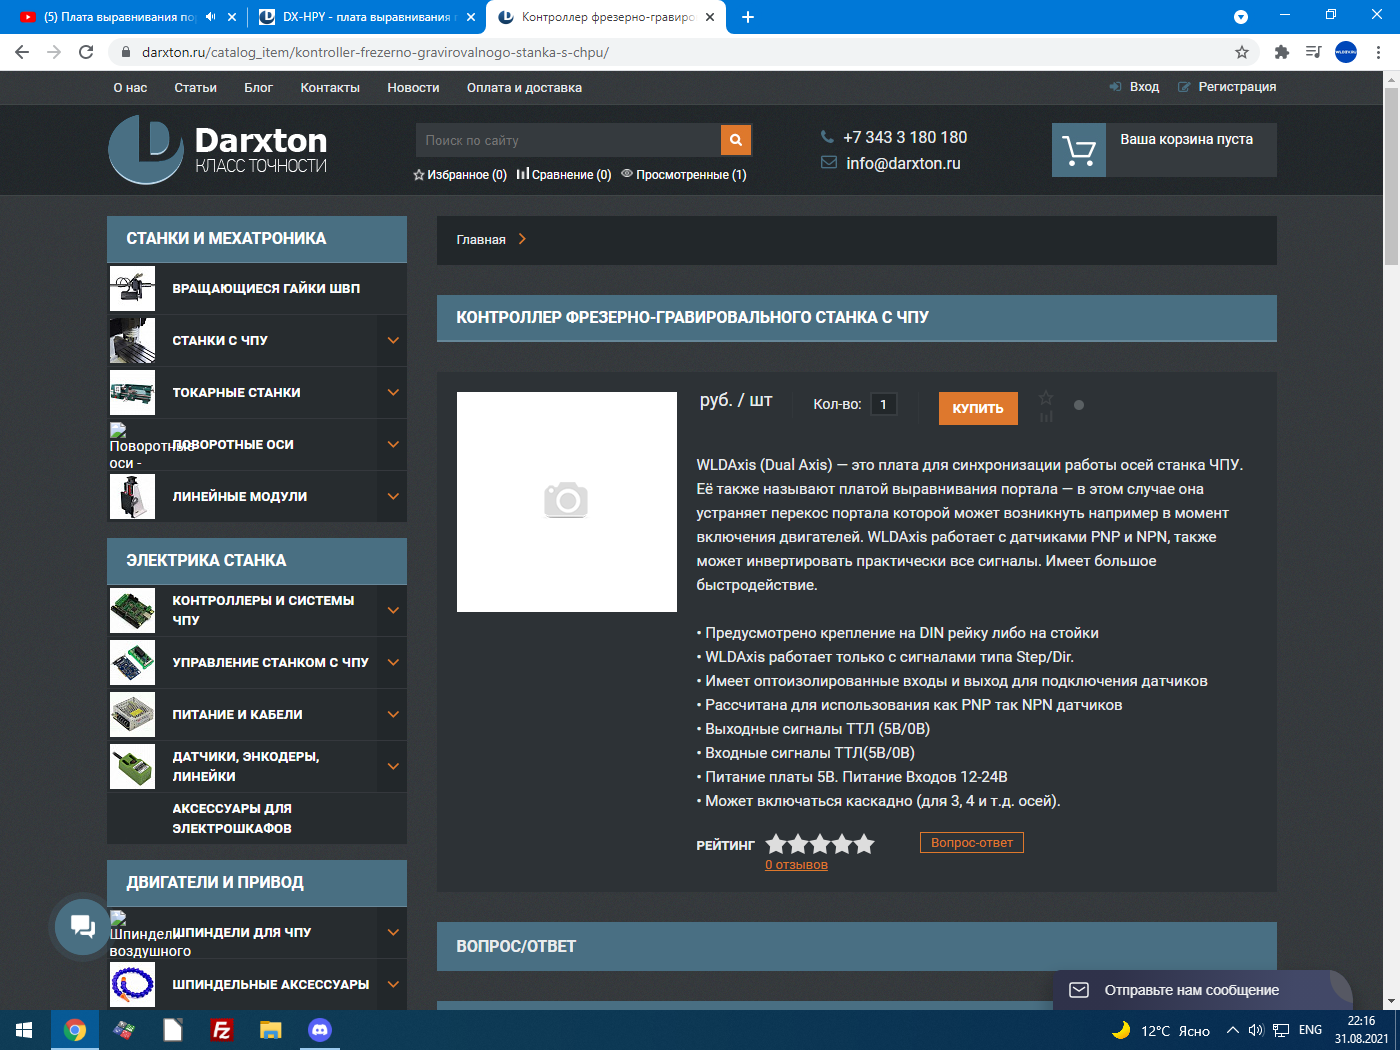Screen dimensions: 1400x1050
Task: Open Chrome media controls icon
Action: [x=1314, y=52]
